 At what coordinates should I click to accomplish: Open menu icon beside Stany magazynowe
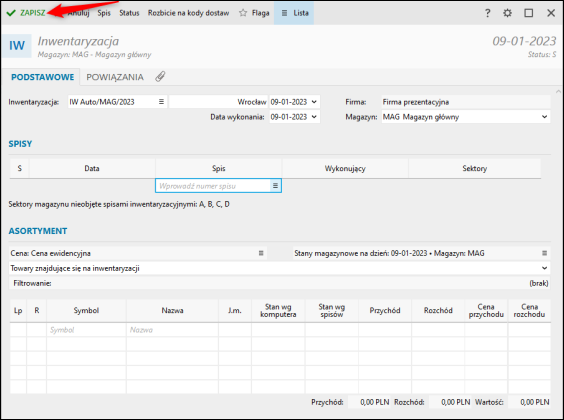(x=545, y=253)
